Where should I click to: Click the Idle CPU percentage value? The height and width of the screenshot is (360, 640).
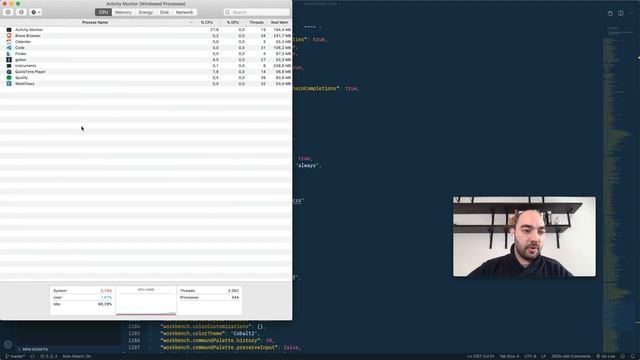point(105,304)
